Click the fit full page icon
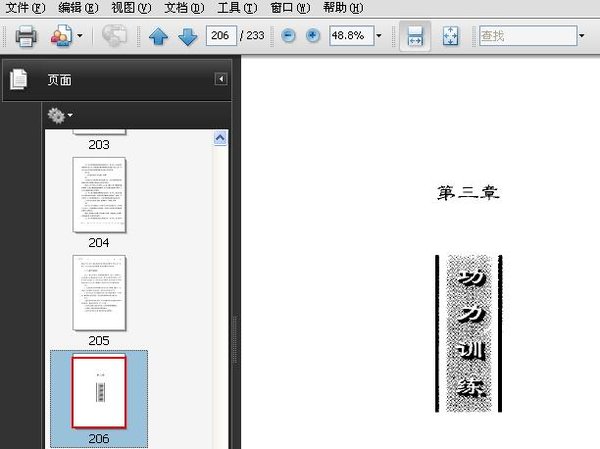The height and width of the screenshot is (449, 600). (x=450, y=36)
